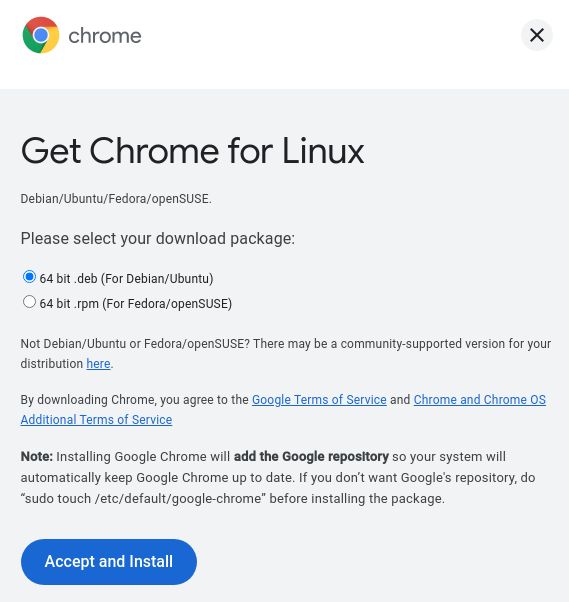Open the community-supported version 'here' link

(98, 364)
